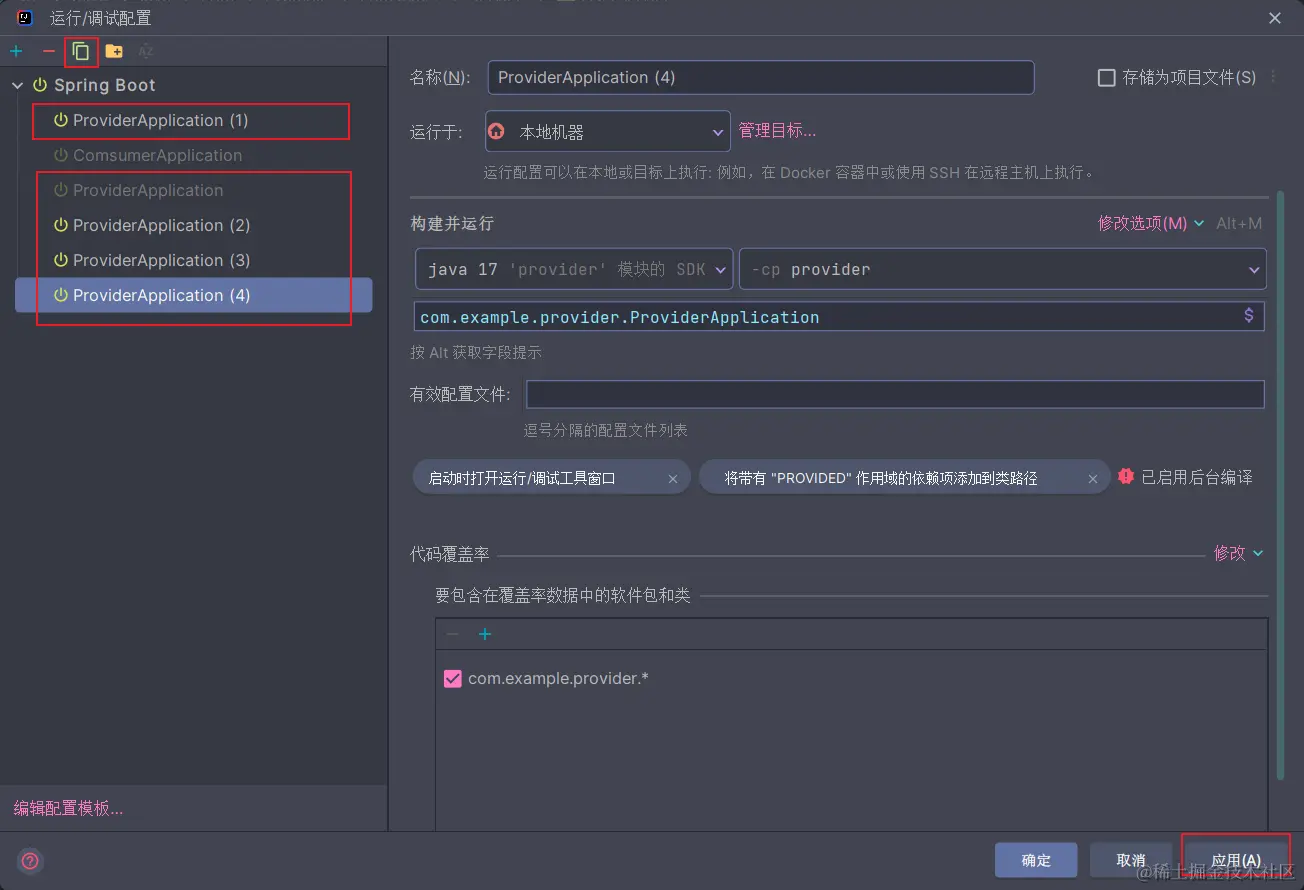1304x890 pixels.
Task: Click the com.example.provider.* package entry
Action: 559,679
